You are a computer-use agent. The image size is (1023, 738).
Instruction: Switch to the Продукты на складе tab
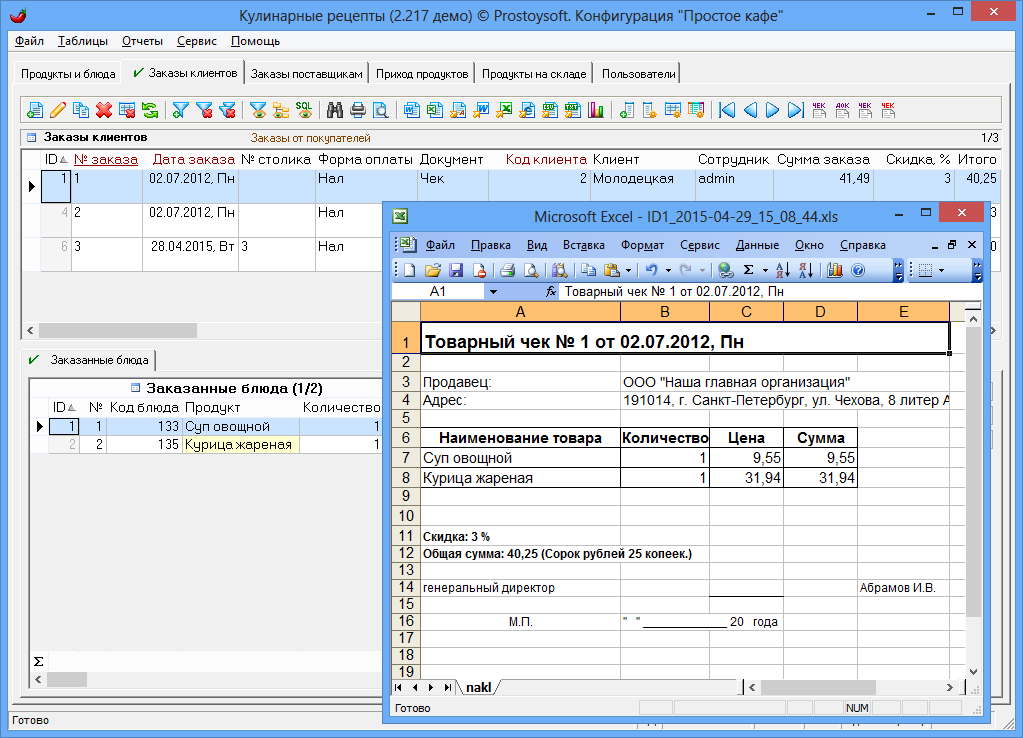[x=532, y=74]
